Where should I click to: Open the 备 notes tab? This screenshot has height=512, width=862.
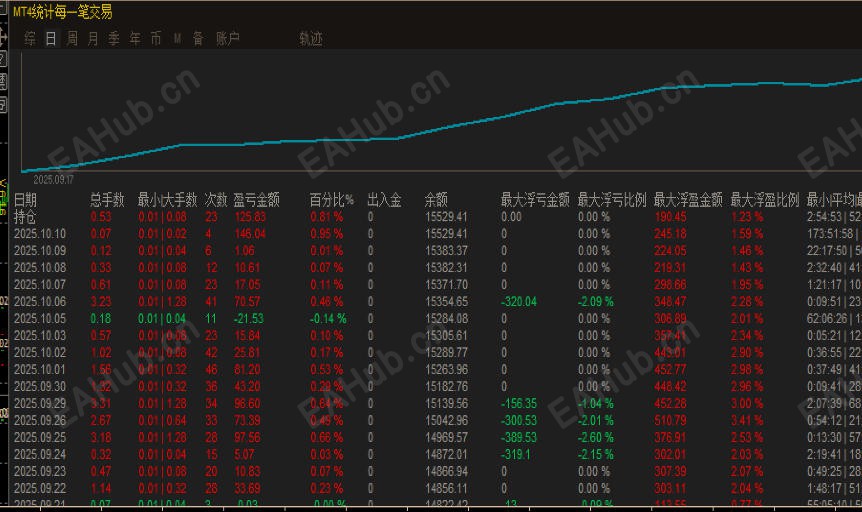198,38
